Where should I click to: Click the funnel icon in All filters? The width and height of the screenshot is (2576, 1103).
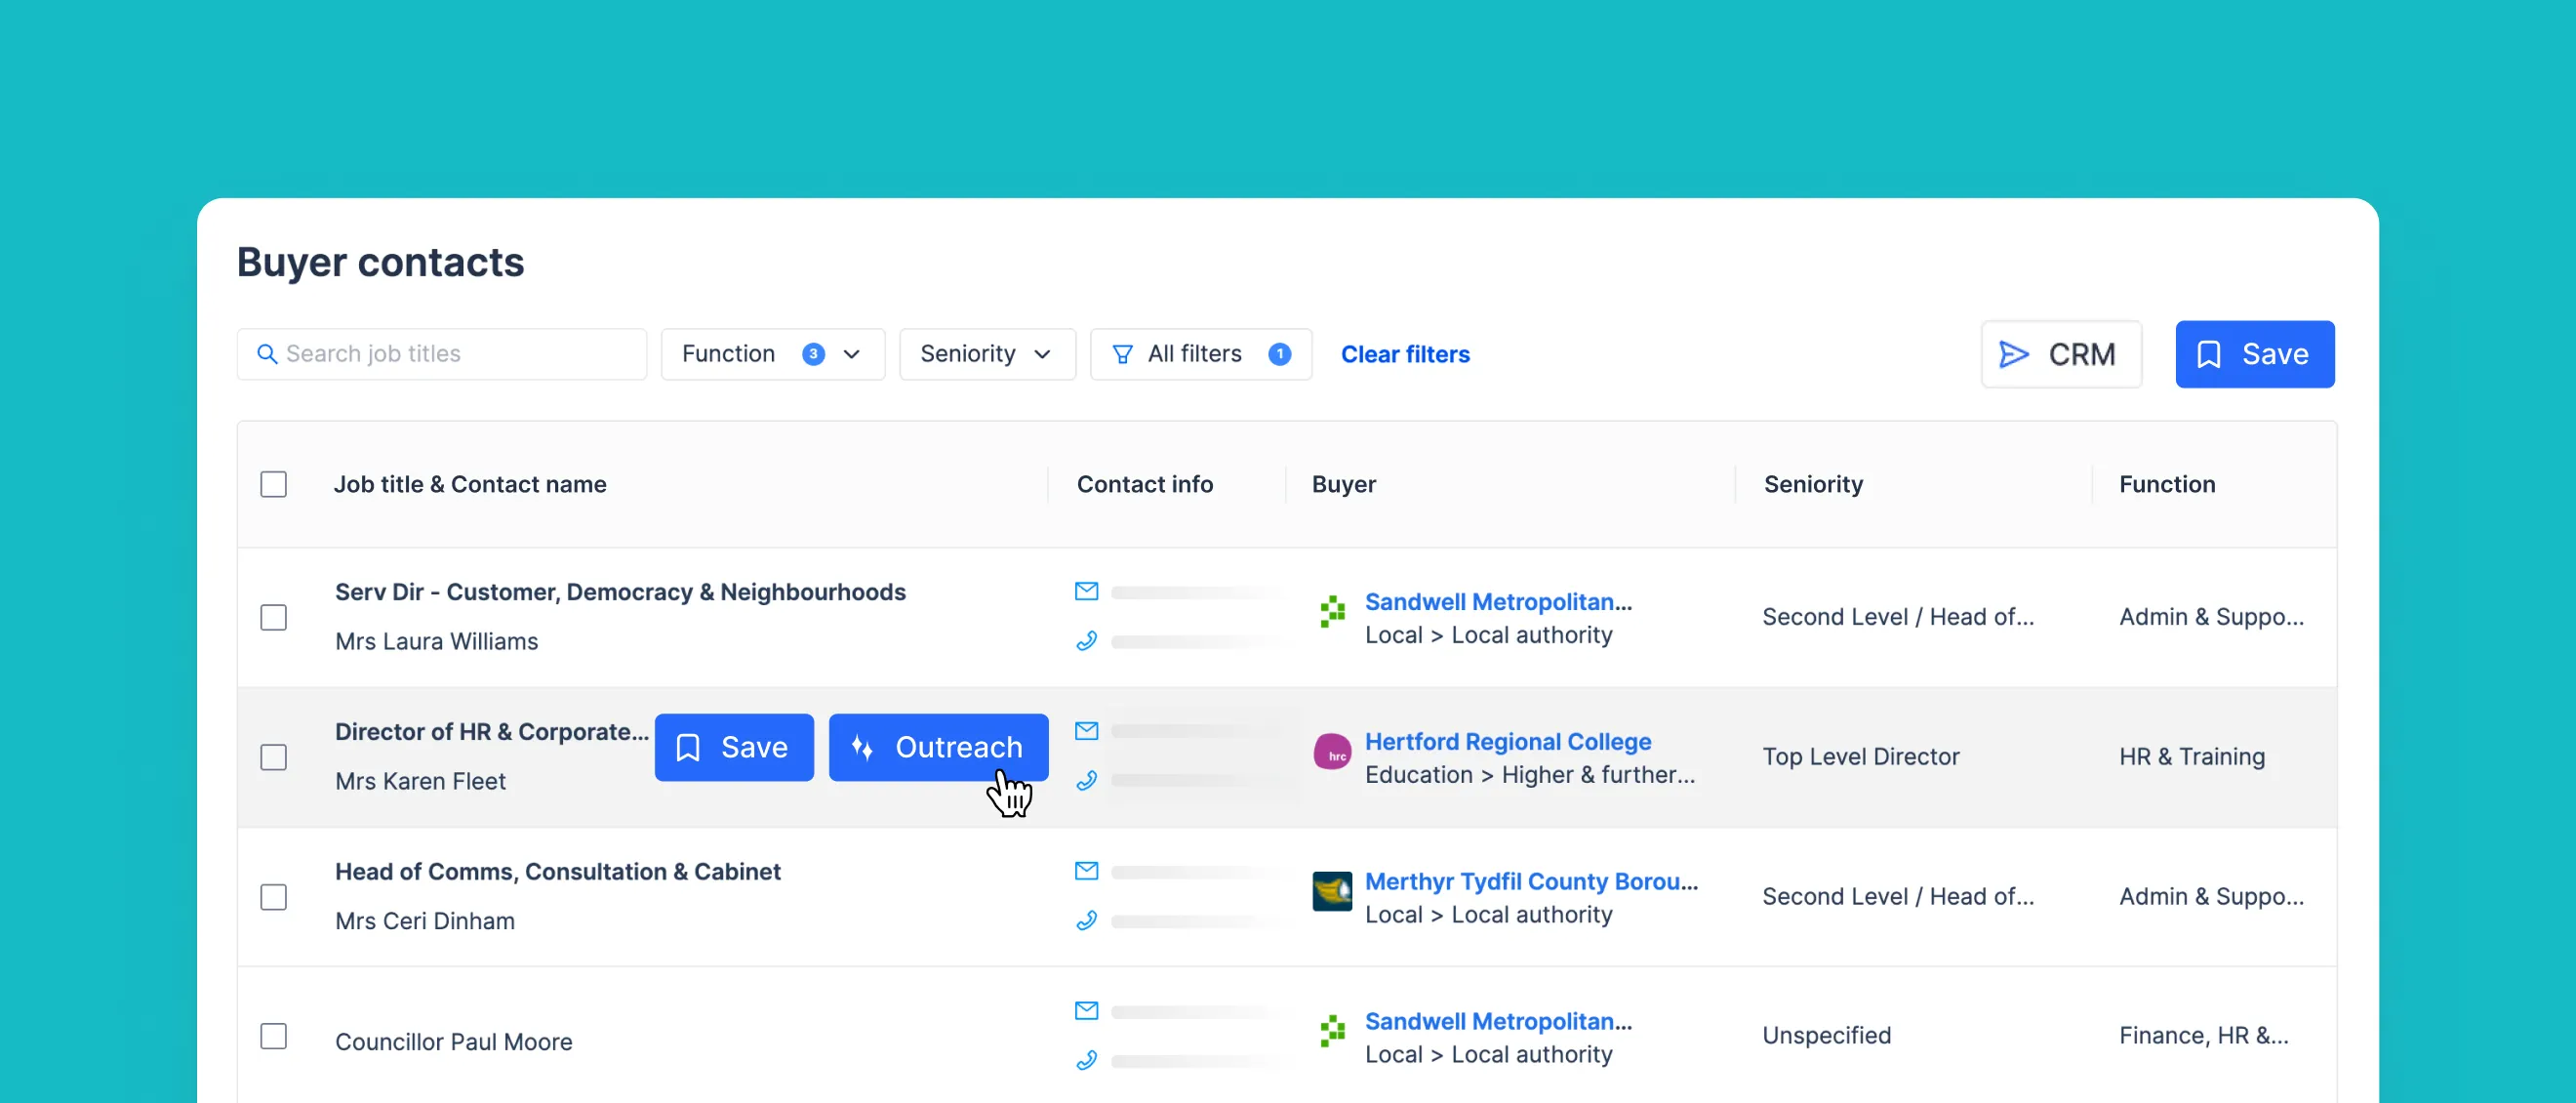[1122, 354]
